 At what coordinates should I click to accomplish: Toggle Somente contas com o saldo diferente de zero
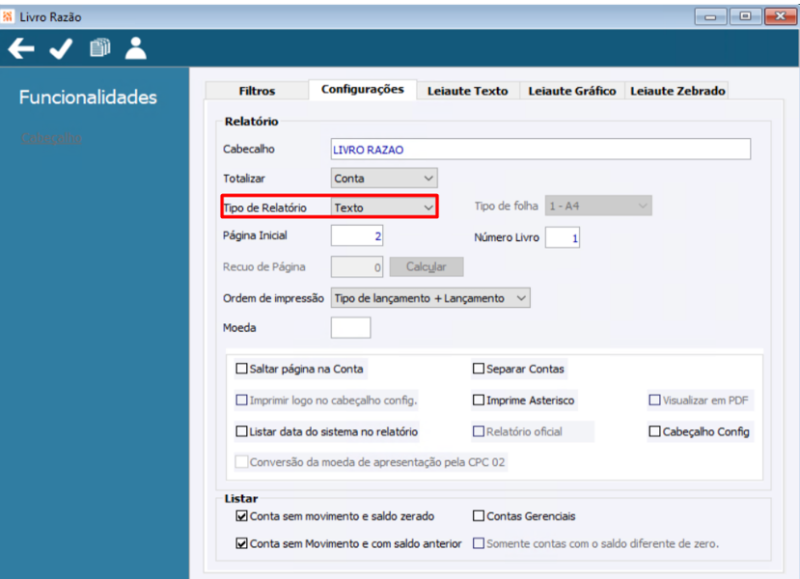(478, 543)
